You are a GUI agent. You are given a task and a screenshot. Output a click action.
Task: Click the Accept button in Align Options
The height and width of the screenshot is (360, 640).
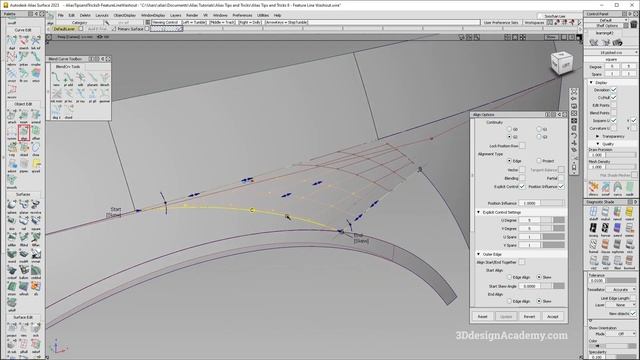(x=552, y=316)
